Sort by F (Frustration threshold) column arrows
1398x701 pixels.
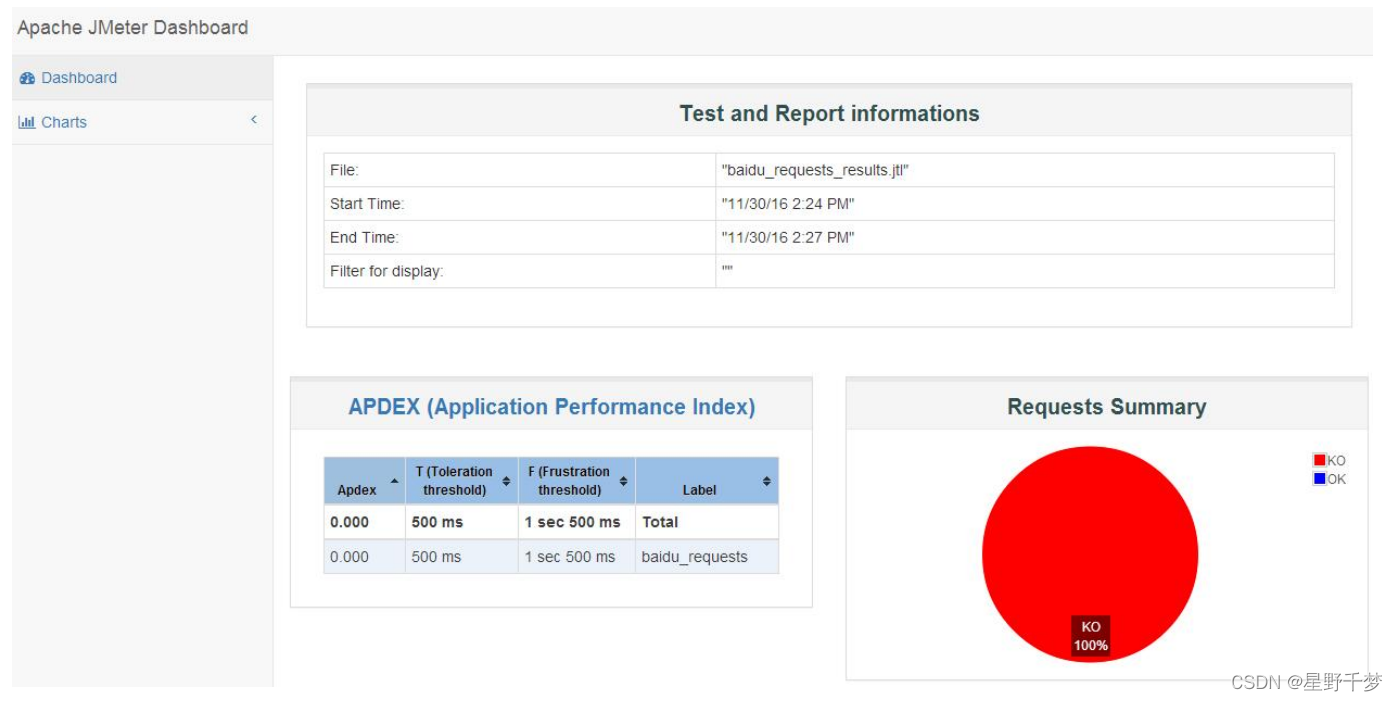[623, 481]
